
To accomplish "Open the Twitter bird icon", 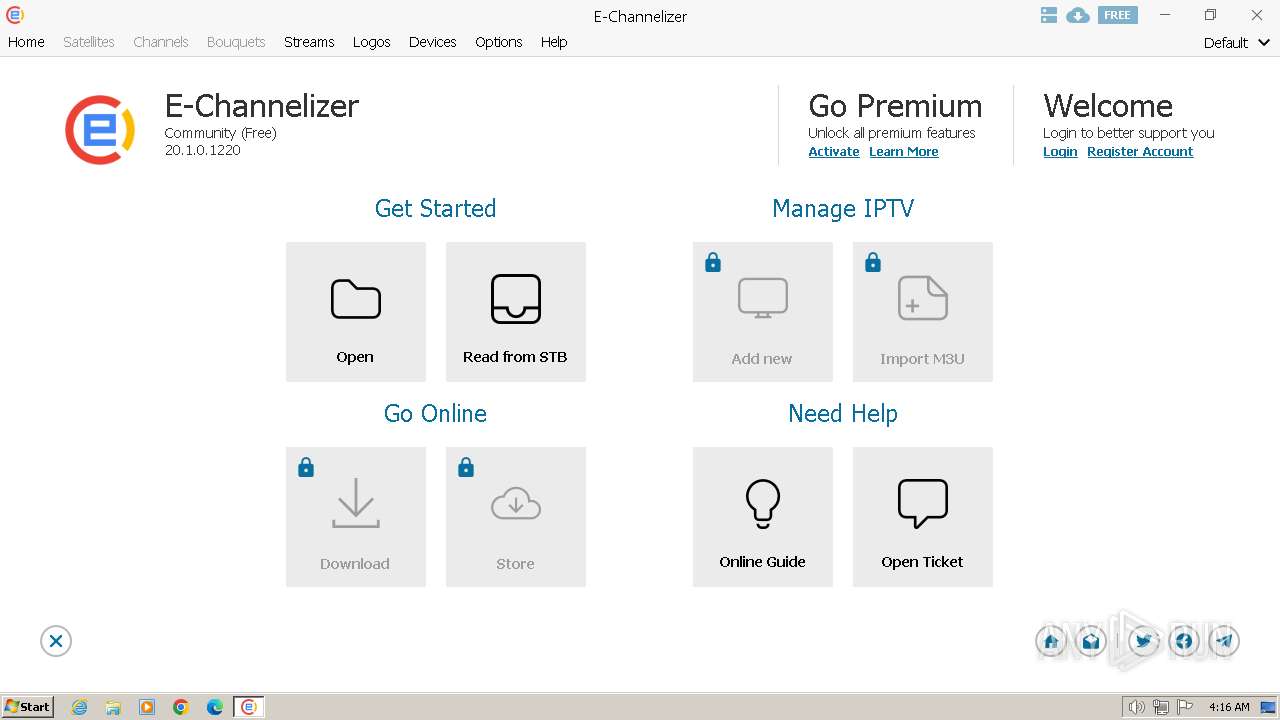I will pos(1144,641).
